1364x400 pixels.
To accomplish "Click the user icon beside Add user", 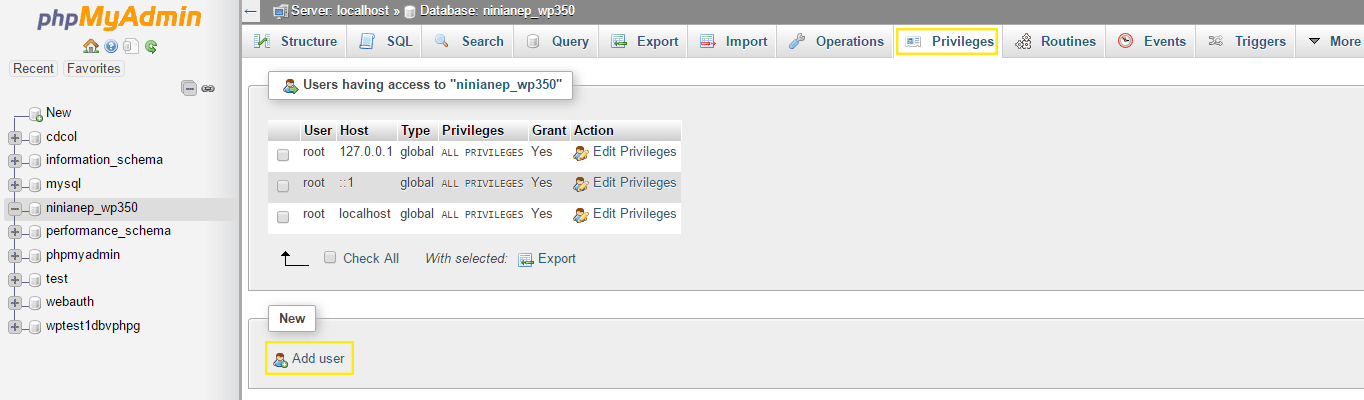I will [x=281, y=359].
